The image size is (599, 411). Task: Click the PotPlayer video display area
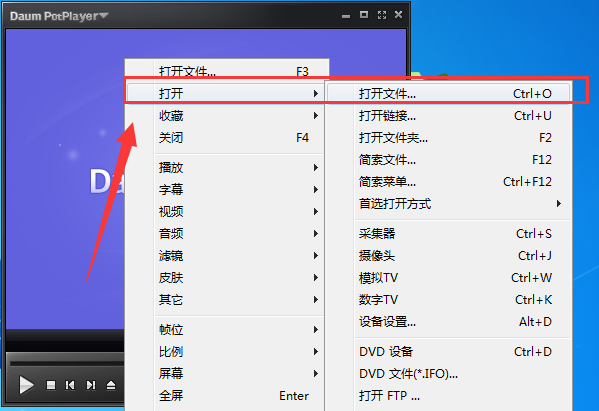pos(65,180)
